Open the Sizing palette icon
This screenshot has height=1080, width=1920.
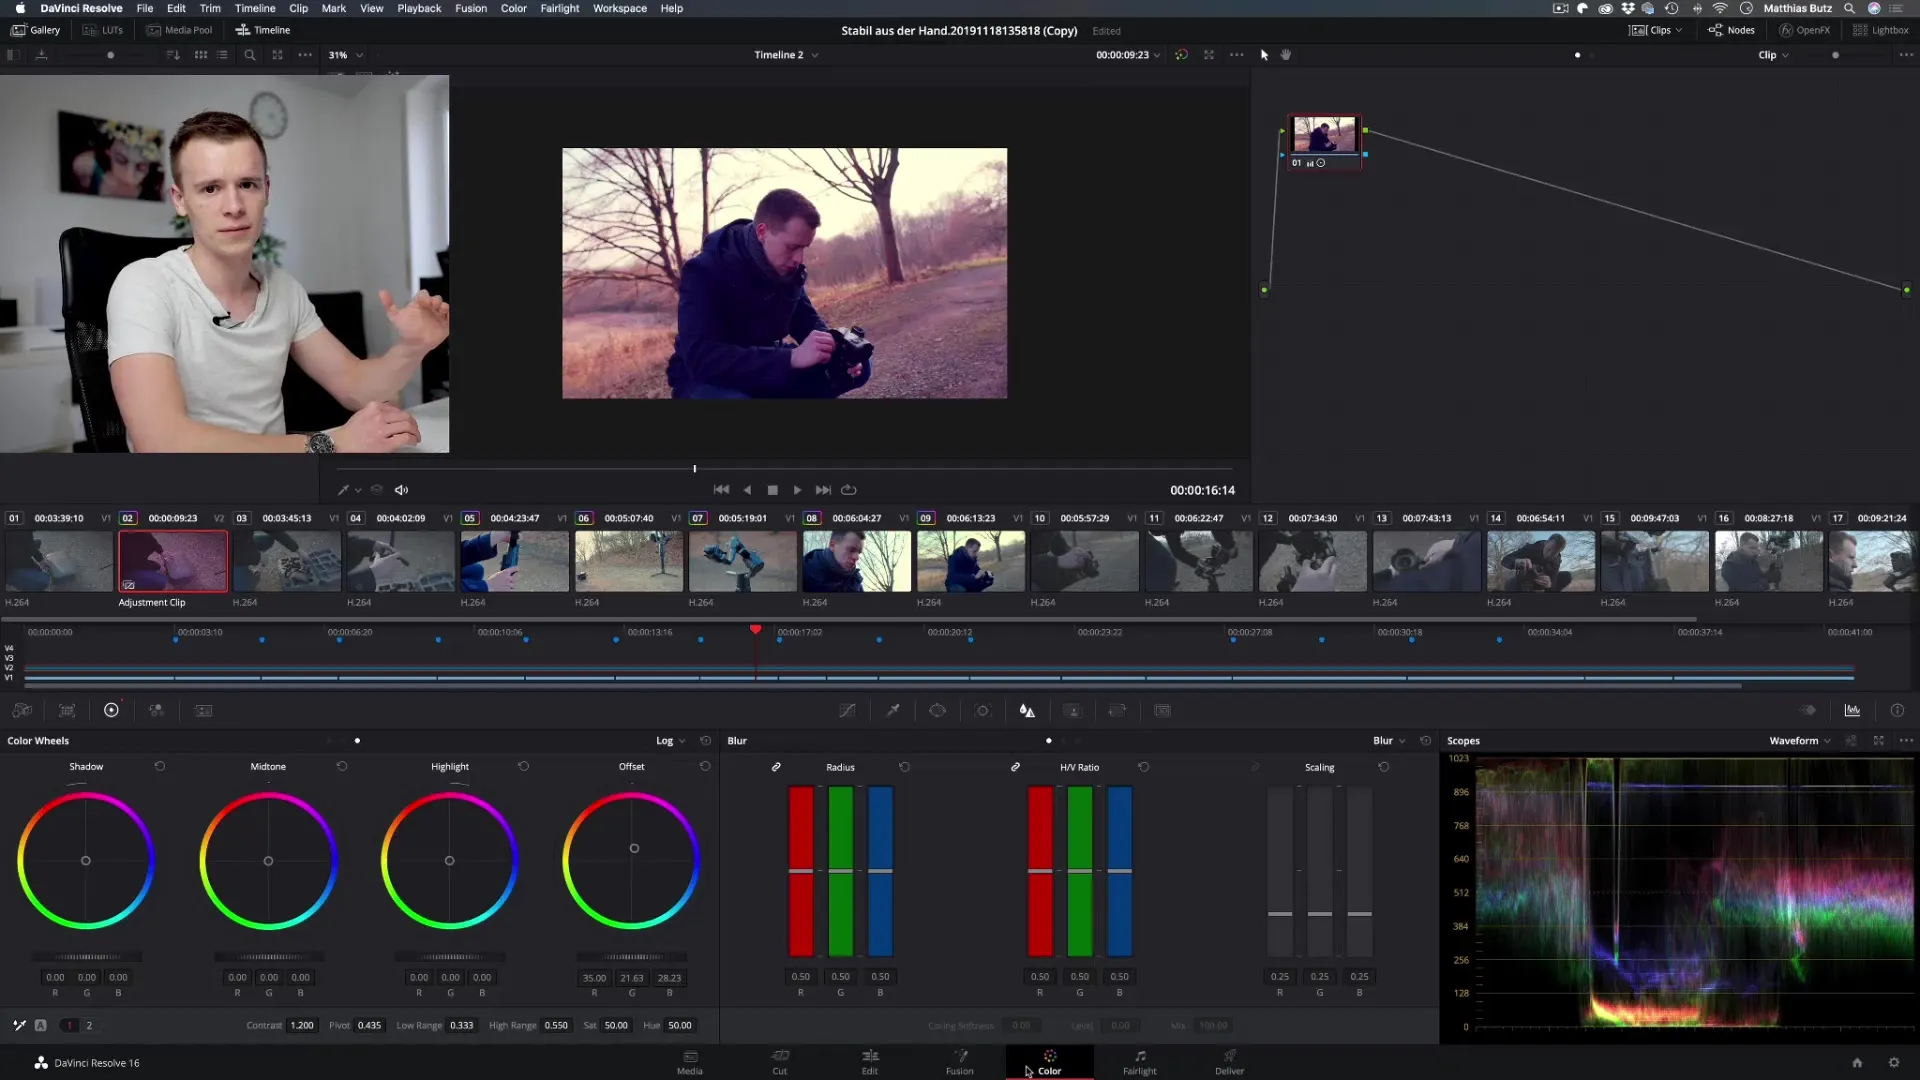(x=1117, y=710)
